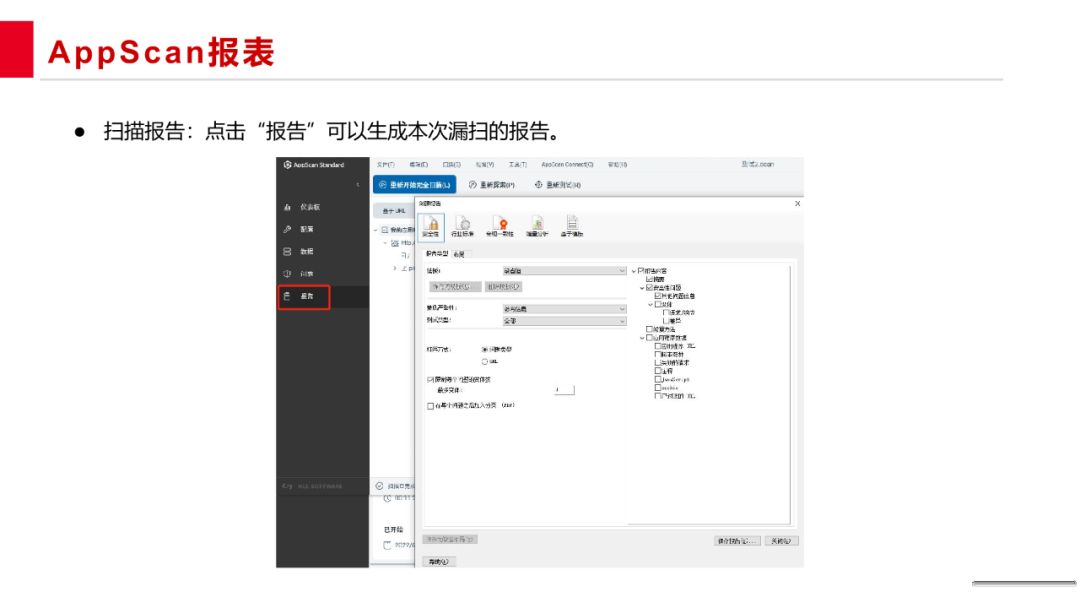
Task: Collapse the application data tree node
Action: [642, 338]
